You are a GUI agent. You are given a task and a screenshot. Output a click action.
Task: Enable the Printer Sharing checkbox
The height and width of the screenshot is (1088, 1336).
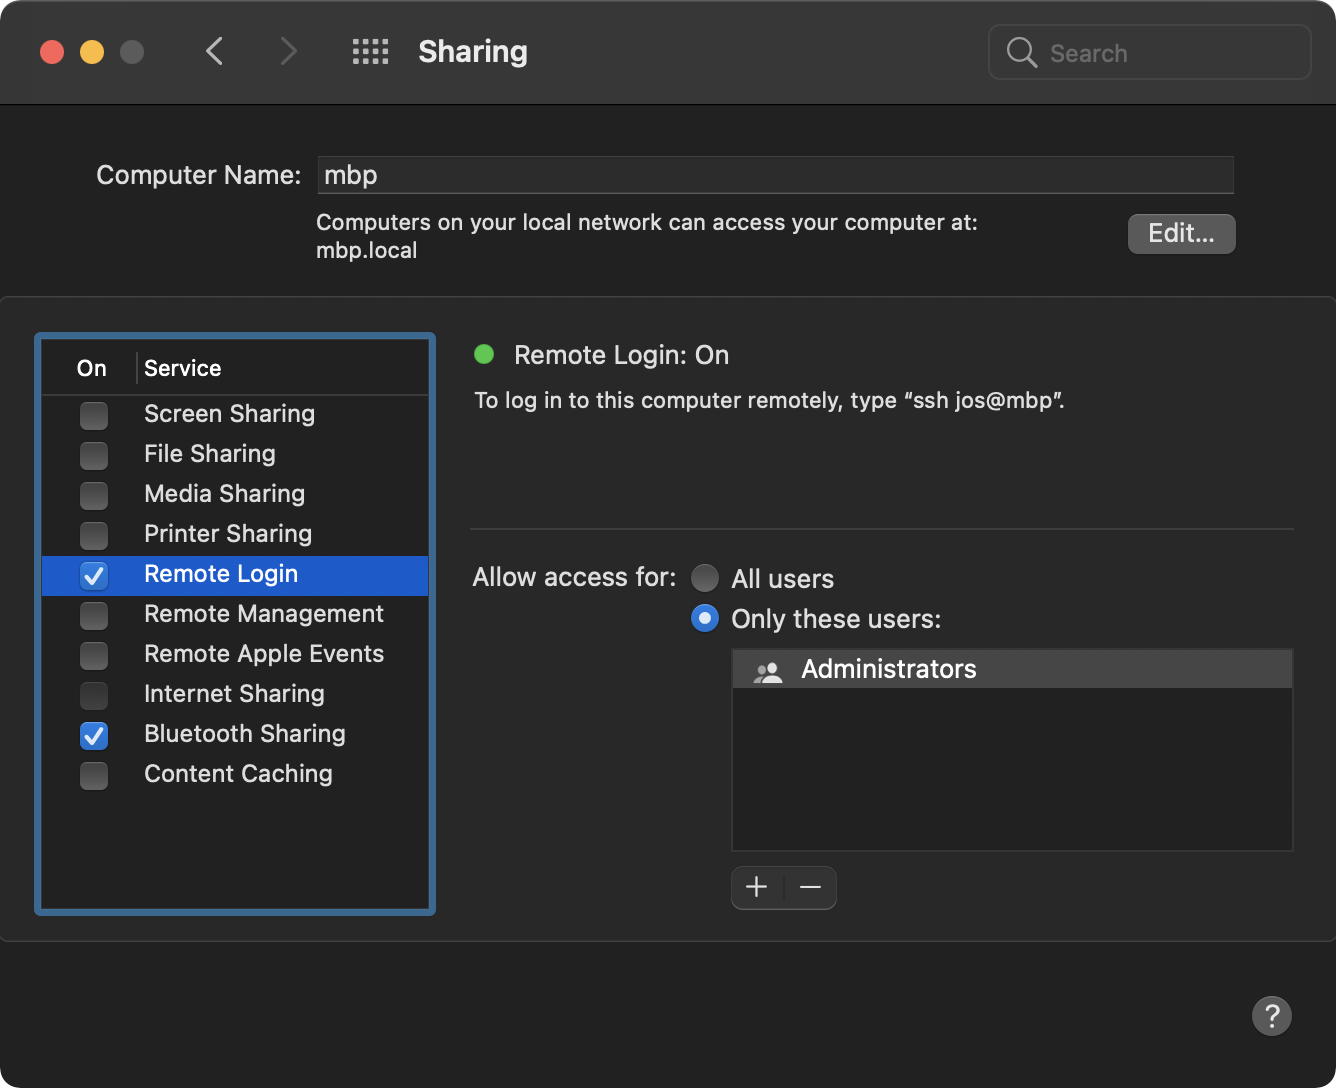coord(94,535)
